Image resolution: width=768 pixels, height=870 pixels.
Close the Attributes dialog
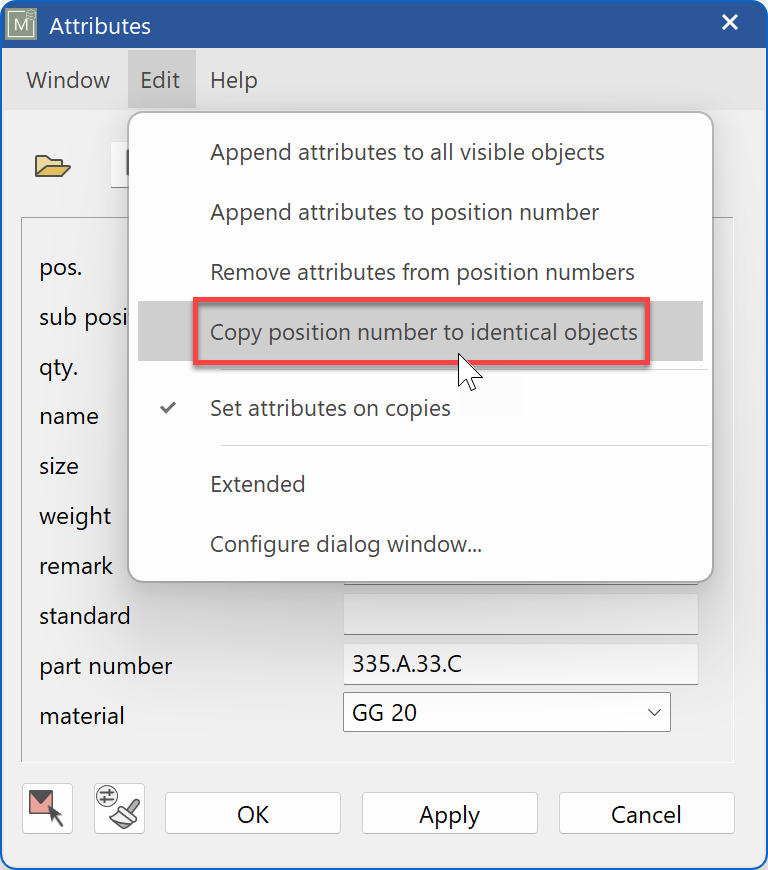tap(730, 22)
